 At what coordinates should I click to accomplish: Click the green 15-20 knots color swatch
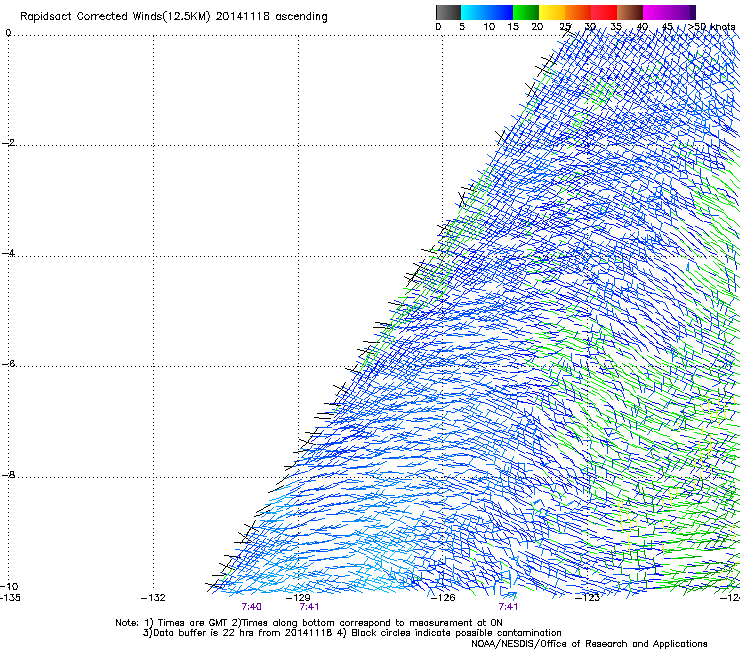click(526, 12)
